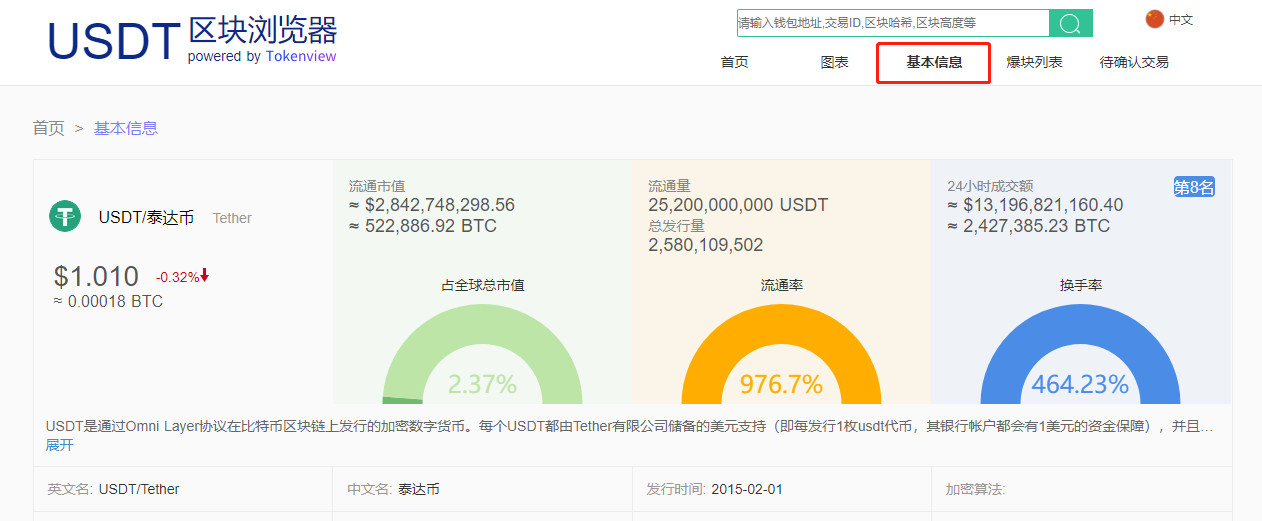Viewport: 1262px width, 521px height.
Task: Open the 图表 nav tab
Action: point(834,62)
